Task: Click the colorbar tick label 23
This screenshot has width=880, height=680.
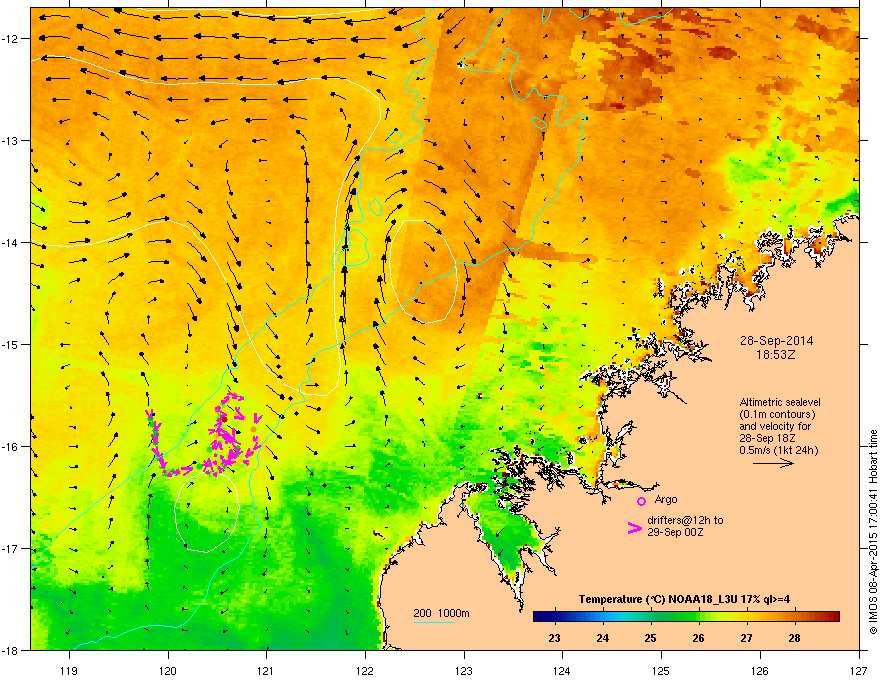Action: [554, 638]
